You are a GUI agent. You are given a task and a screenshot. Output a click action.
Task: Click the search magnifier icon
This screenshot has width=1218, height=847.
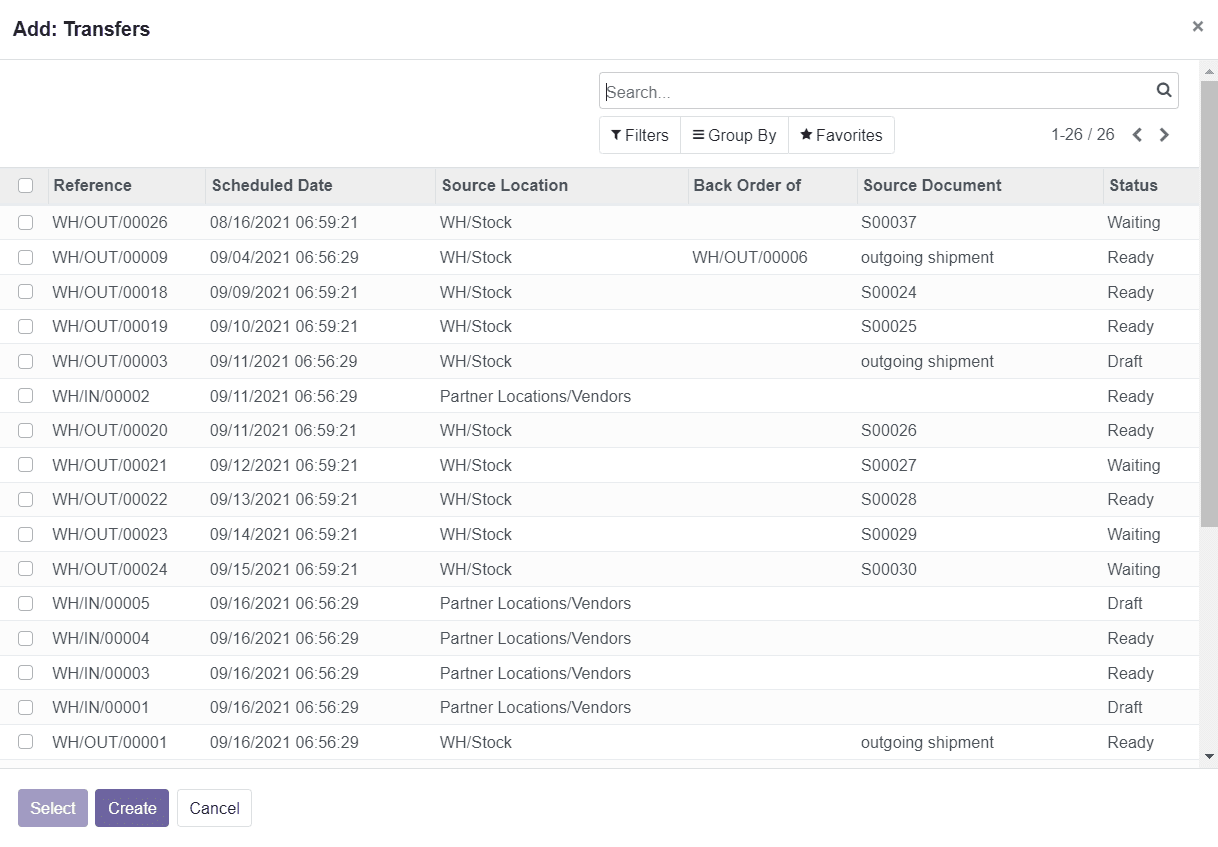click(1163, 90)
